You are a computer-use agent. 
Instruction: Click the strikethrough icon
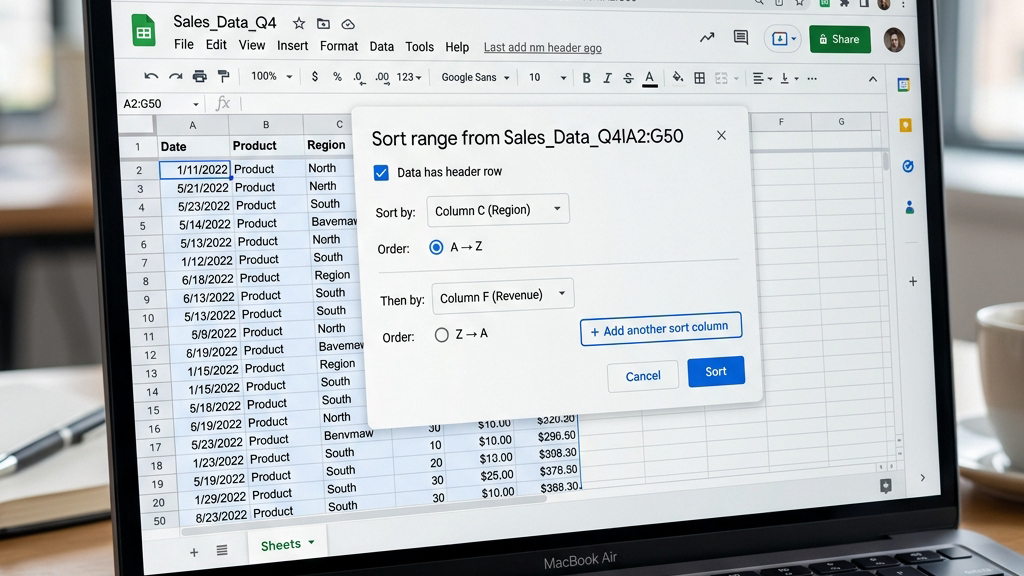coord(628,78)
